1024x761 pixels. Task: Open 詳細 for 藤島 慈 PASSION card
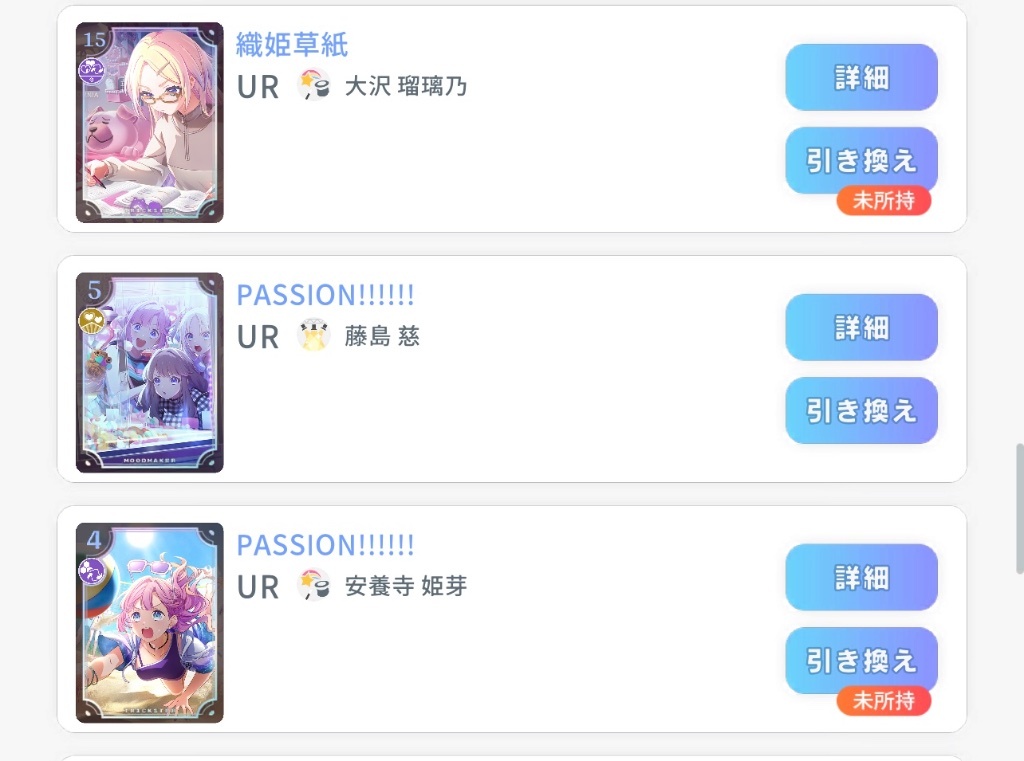point(861,327)
